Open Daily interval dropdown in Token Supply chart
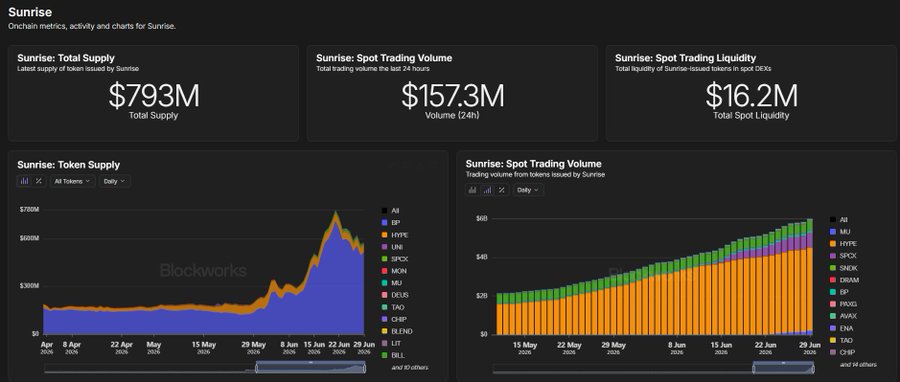Viewport: 900px width, 382px height. 115,181
